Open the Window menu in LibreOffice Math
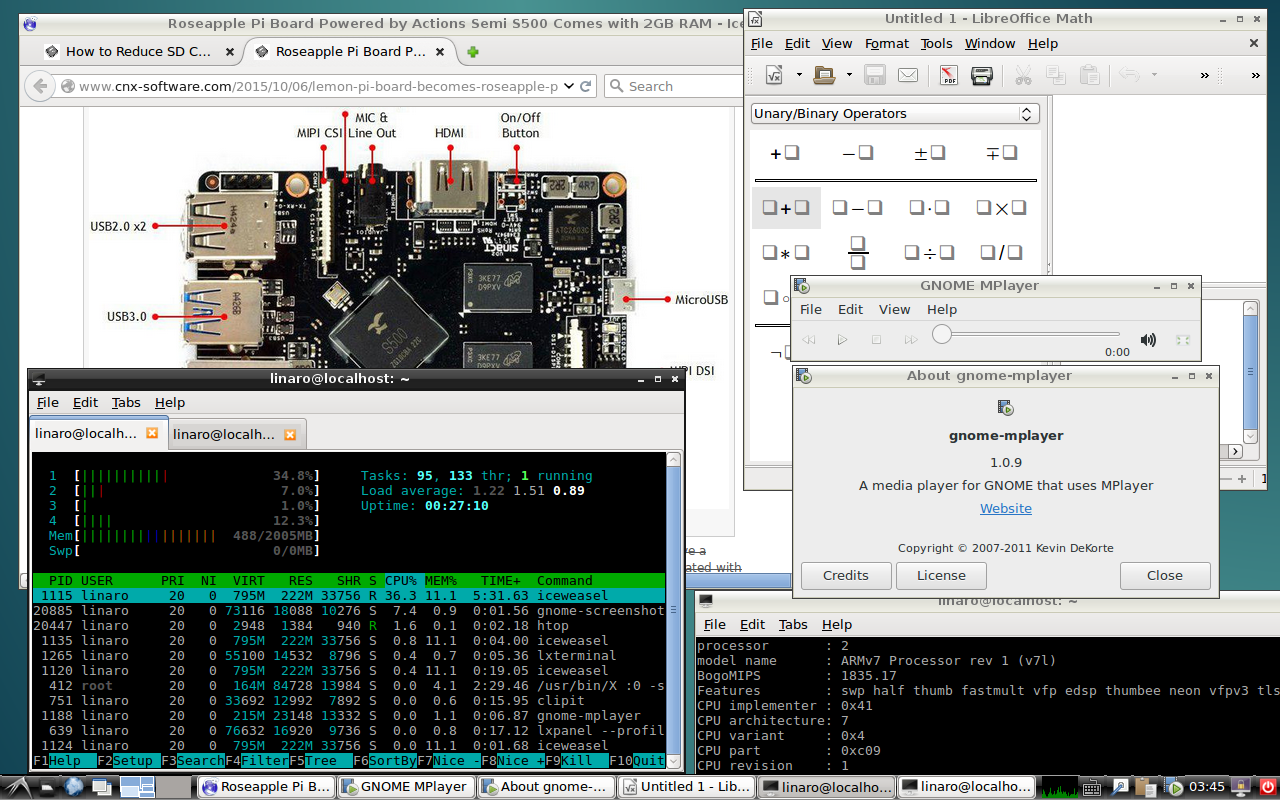1280x800 pixels. tap(990, 44)
